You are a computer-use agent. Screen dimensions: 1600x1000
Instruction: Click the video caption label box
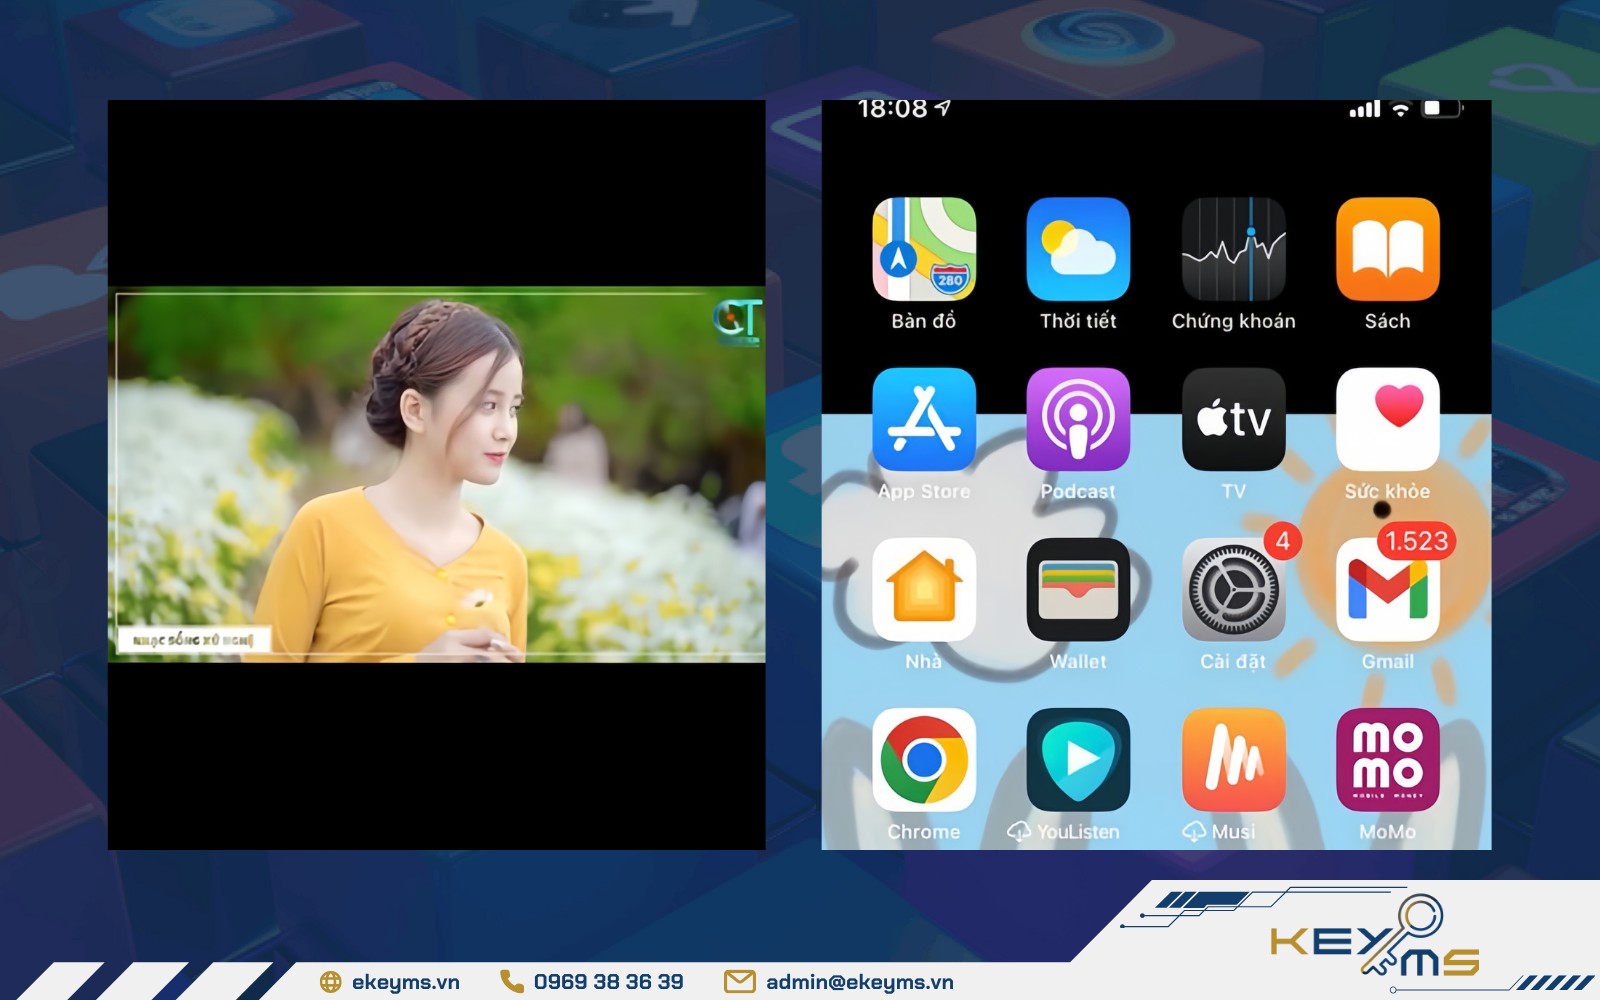pos(193,639)
